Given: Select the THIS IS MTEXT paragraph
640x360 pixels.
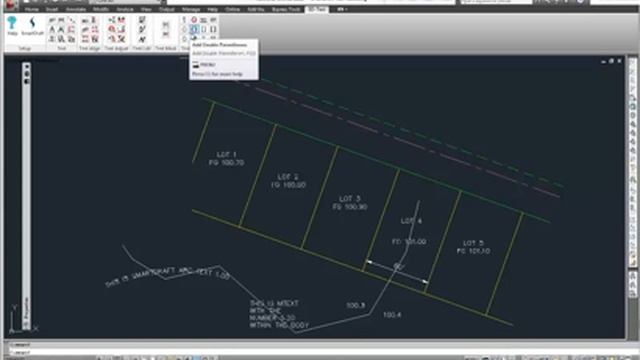Looking at the screenshot, I should 280,314.
